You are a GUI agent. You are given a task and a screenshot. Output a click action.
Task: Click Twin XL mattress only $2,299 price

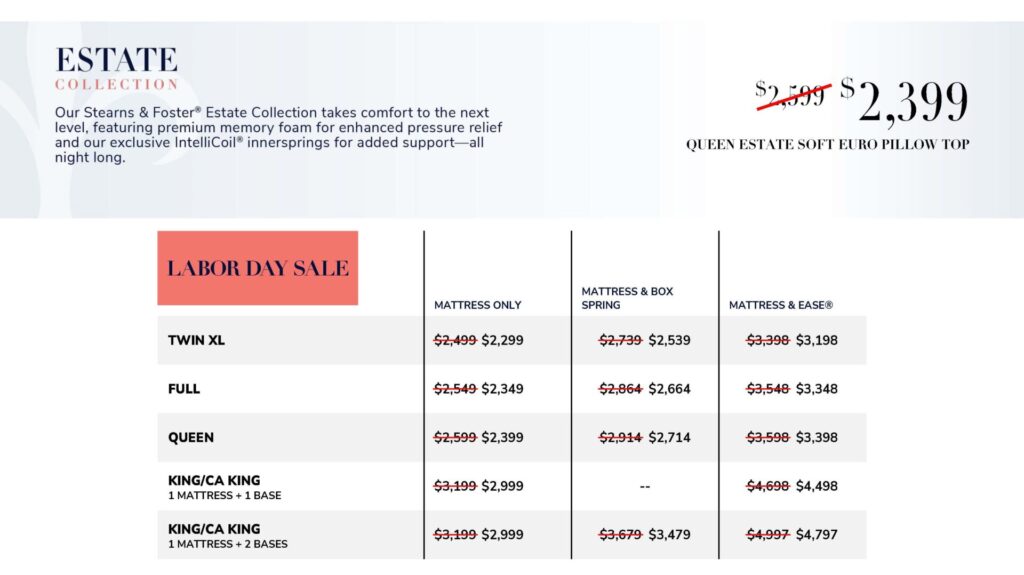tap(502, 340)
